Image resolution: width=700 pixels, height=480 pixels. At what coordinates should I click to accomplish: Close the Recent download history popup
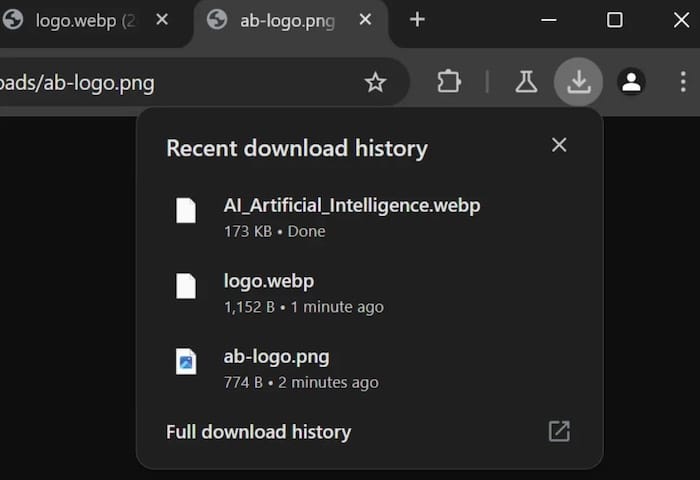point(559,145)
